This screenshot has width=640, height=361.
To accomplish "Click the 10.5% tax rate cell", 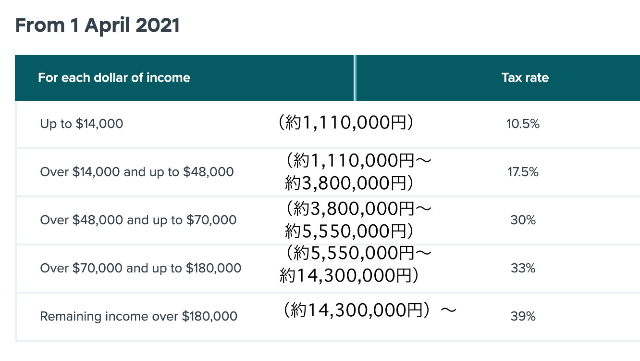I will click(523, 124).
